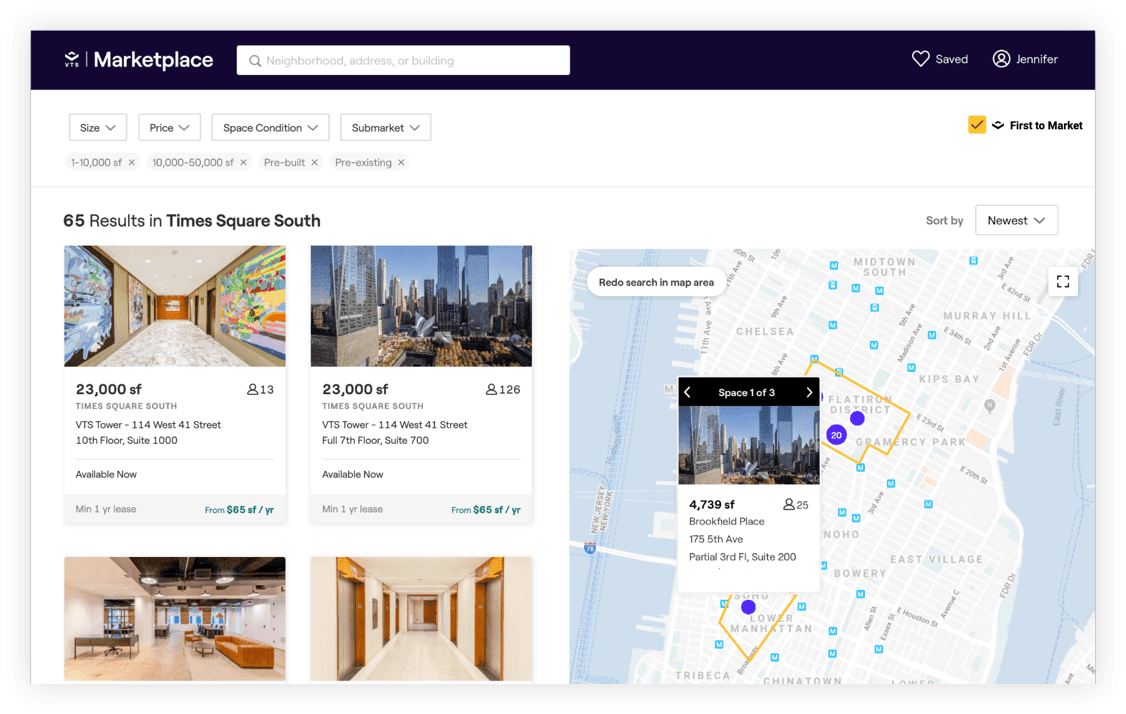Open the Submarket filter dropdown
The width and height of the screenshot is (1126, 714).
386,128
